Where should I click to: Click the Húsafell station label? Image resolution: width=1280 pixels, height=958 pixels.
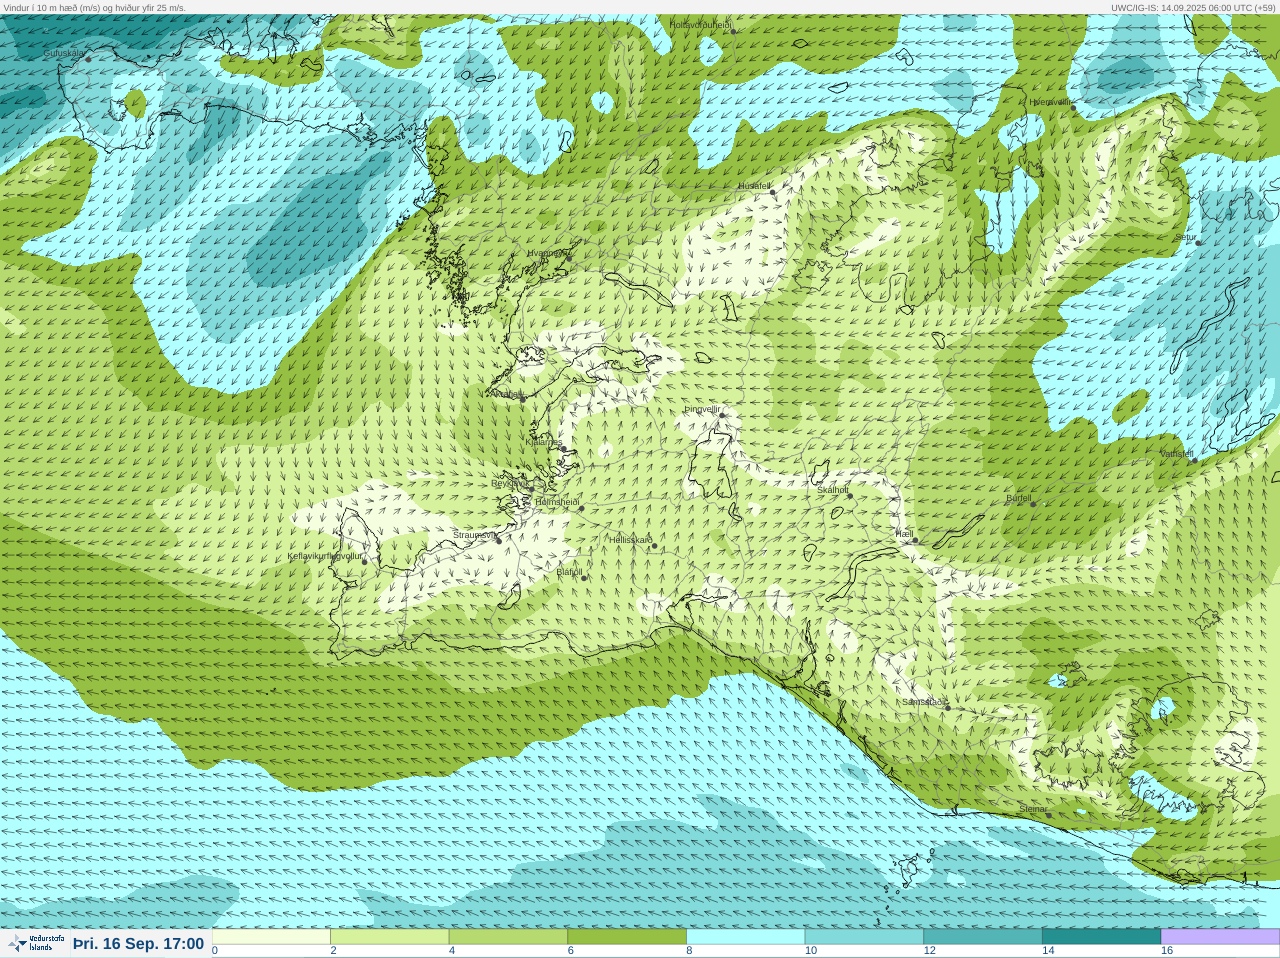[755, 186]
